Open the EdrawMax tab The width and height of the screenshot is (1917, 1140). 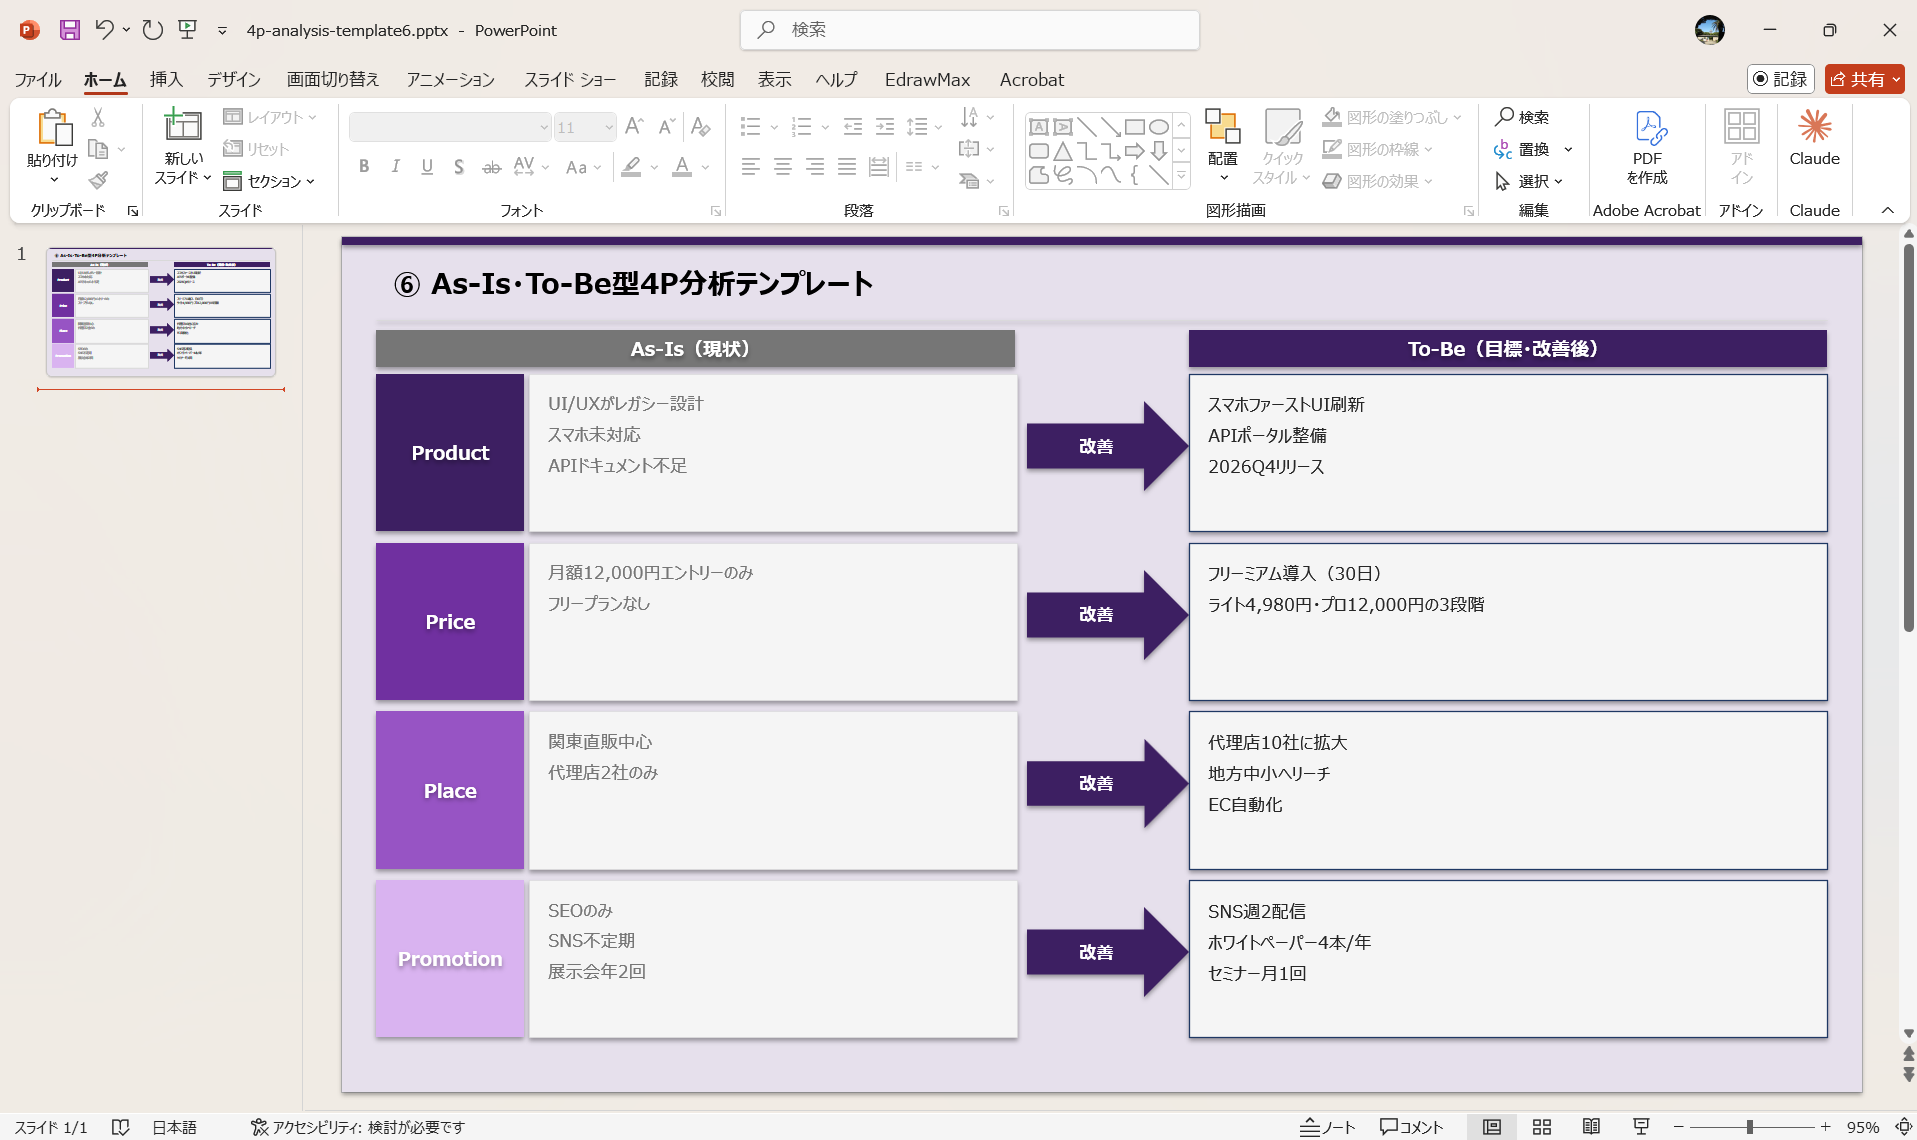(x=927, y=79)
